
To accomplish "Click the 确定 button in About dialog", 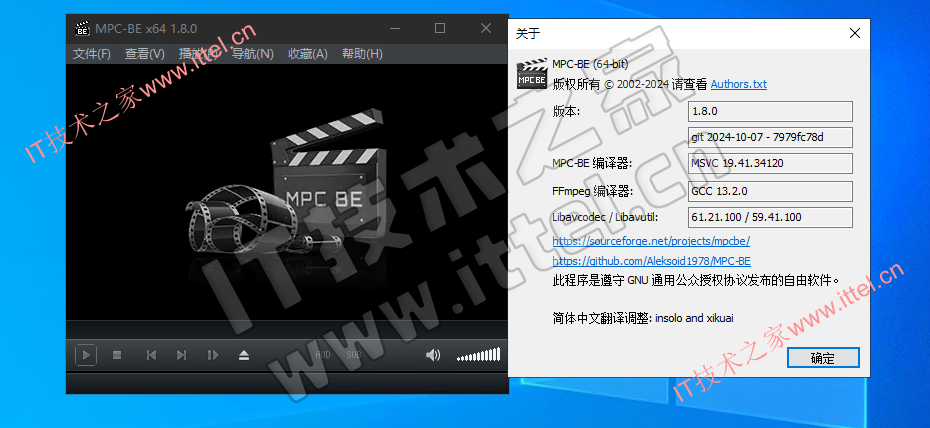I will 823,358.
